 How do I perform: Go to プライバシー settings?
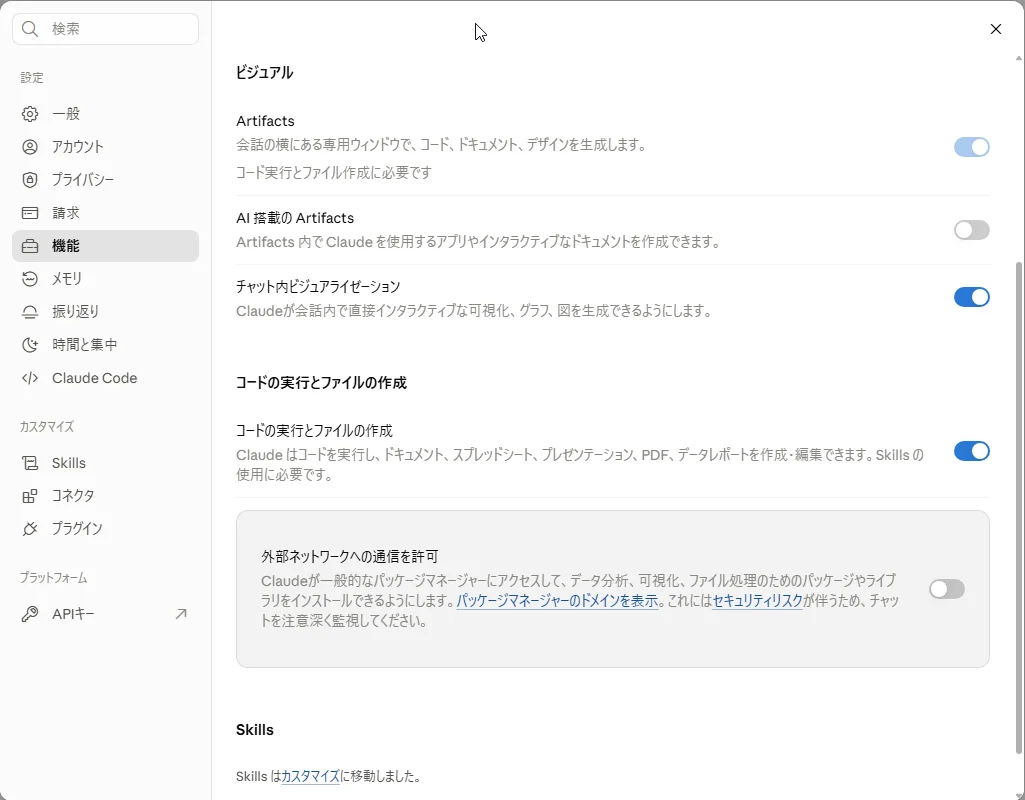coord(105,180)
